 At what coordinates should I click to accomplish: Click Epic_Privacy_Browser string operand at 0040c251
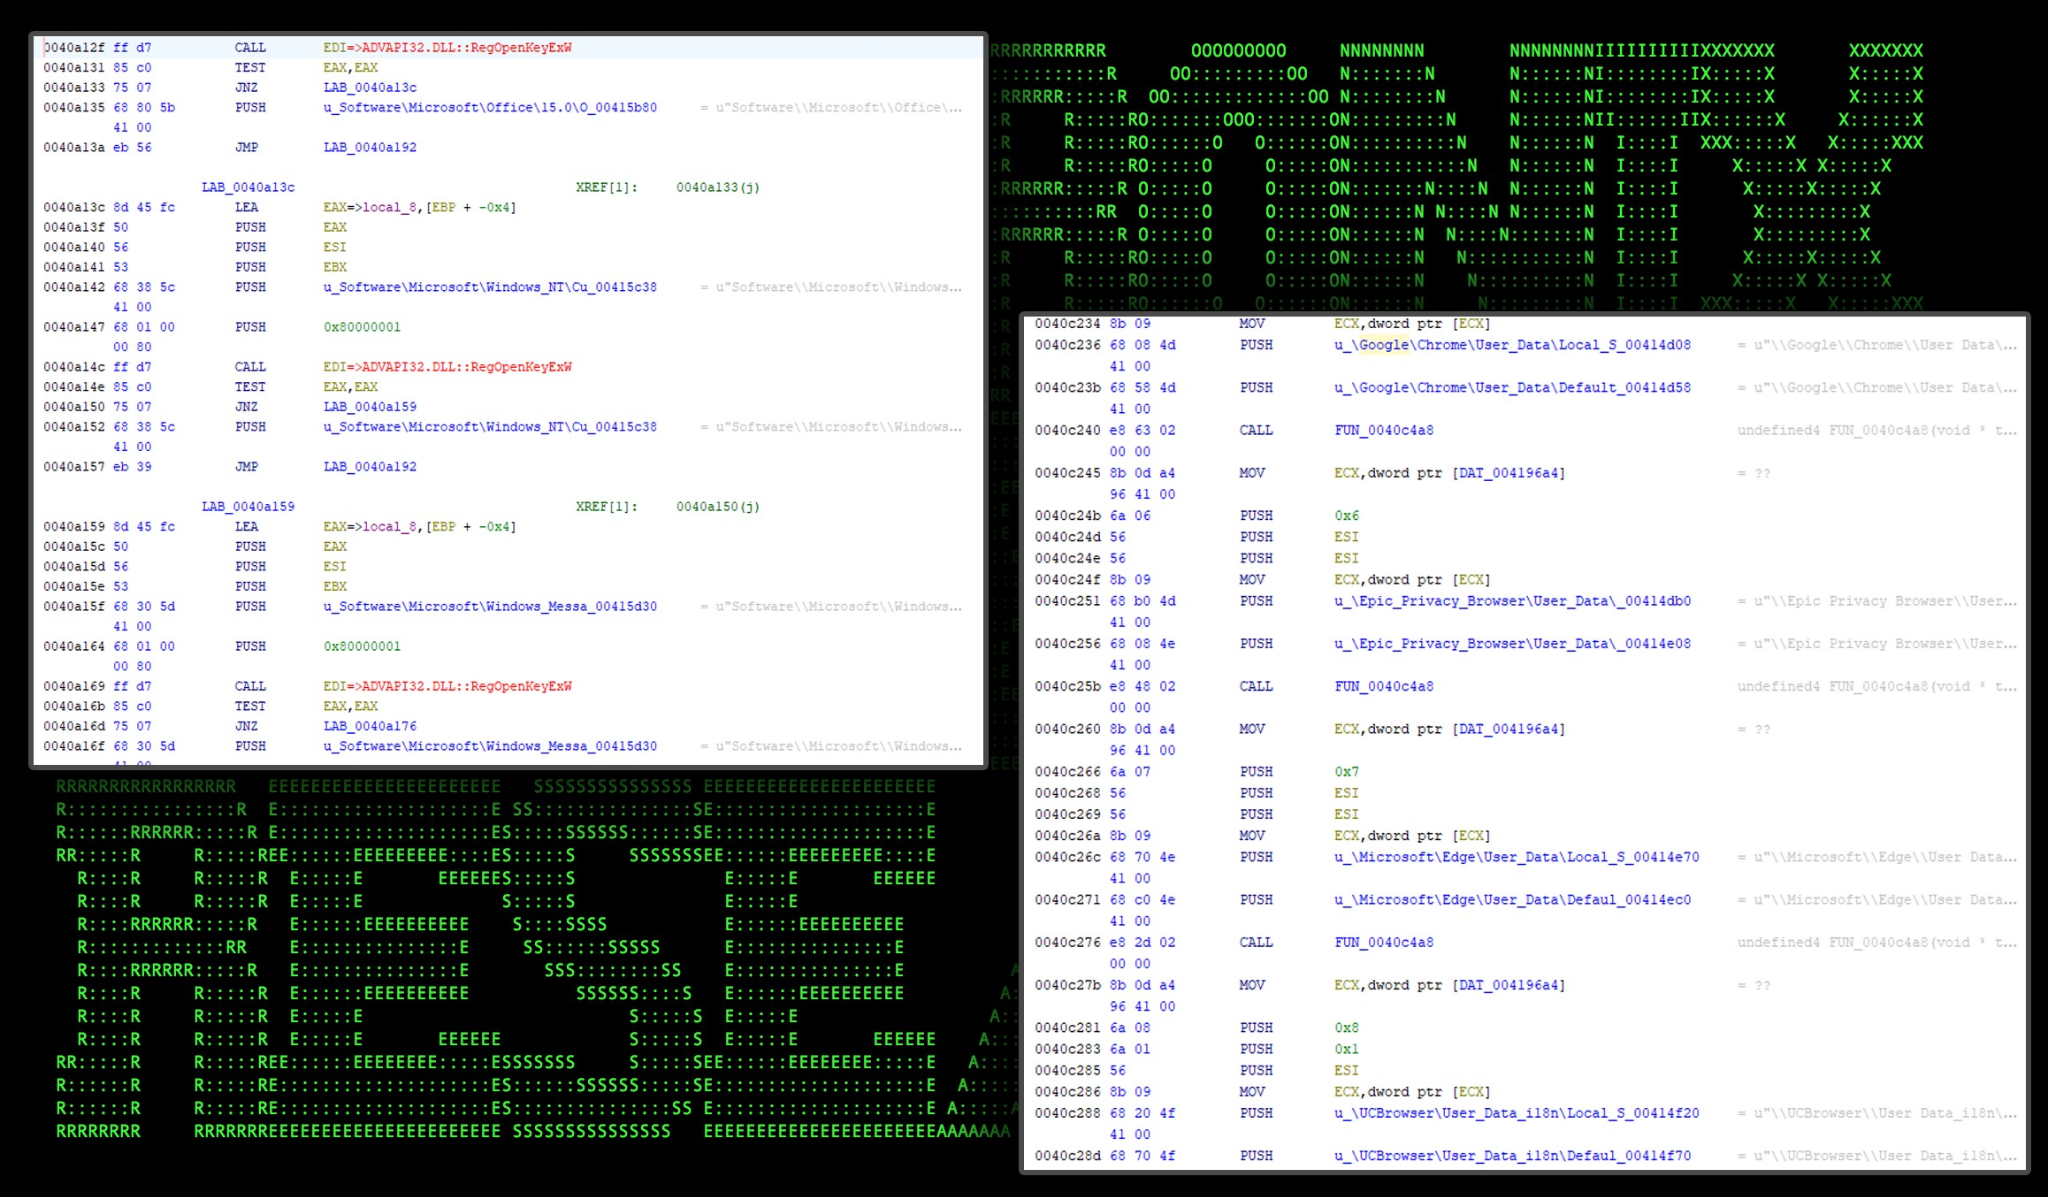tap(1511, 601)
